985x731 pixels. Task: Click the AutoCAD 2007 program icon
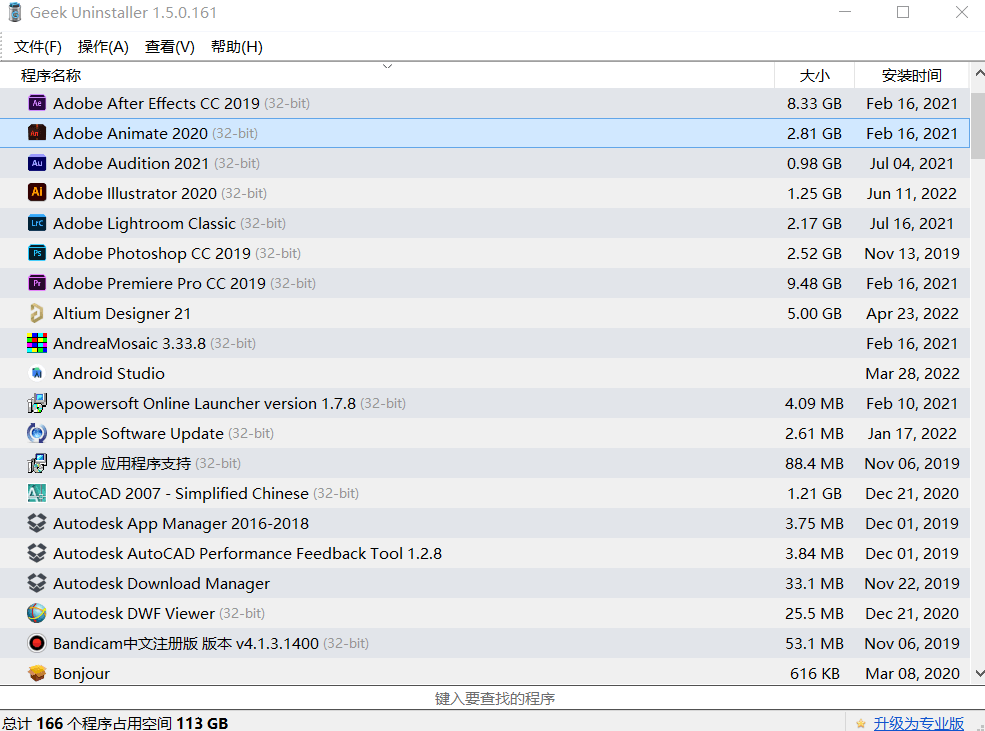pyautogui.click(x=35, y=493)
